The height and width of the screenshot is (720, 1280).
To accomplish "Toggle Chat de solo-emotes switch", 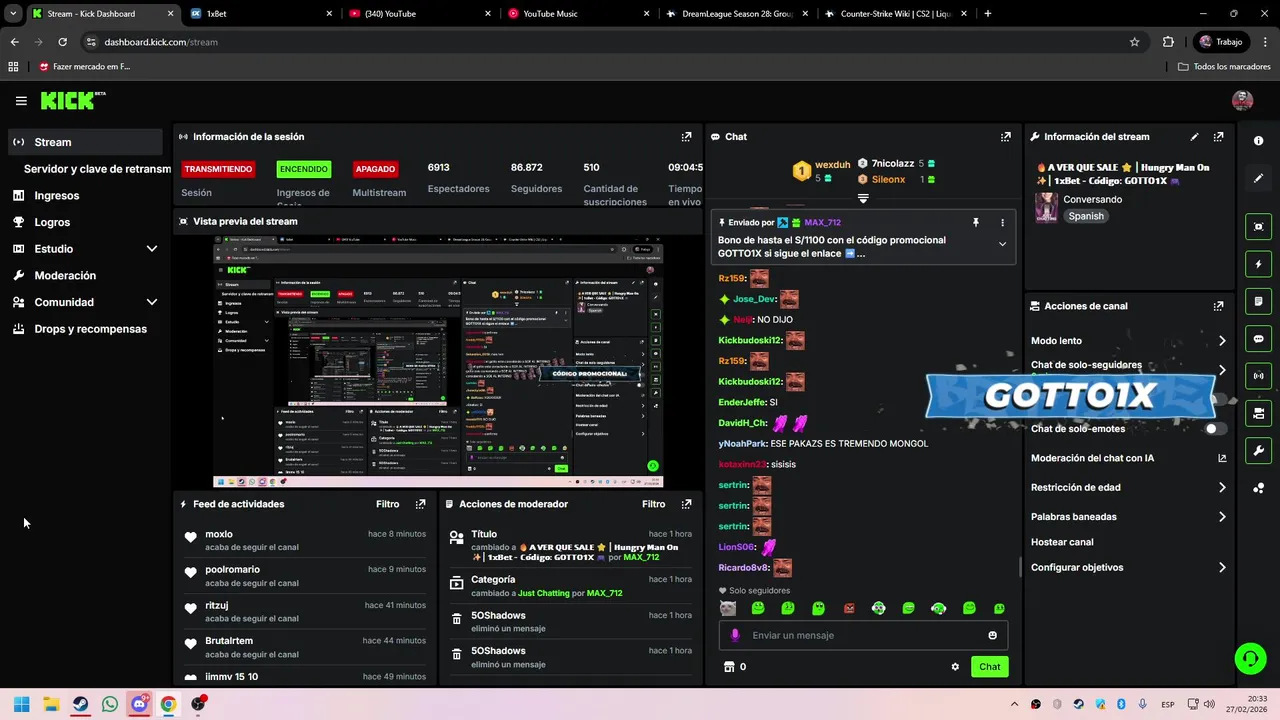I will 1215,429.
